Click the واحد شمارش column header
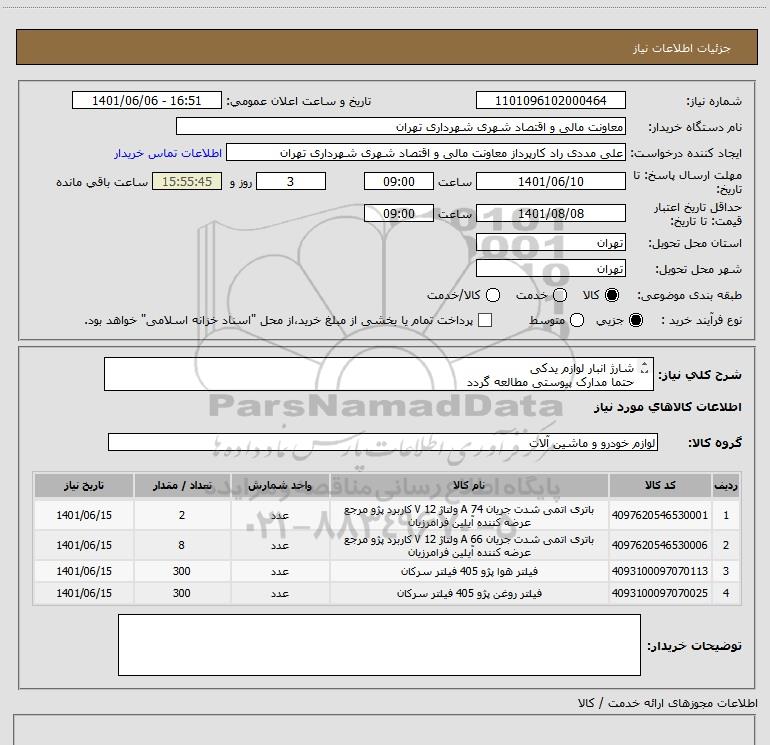 280,485
